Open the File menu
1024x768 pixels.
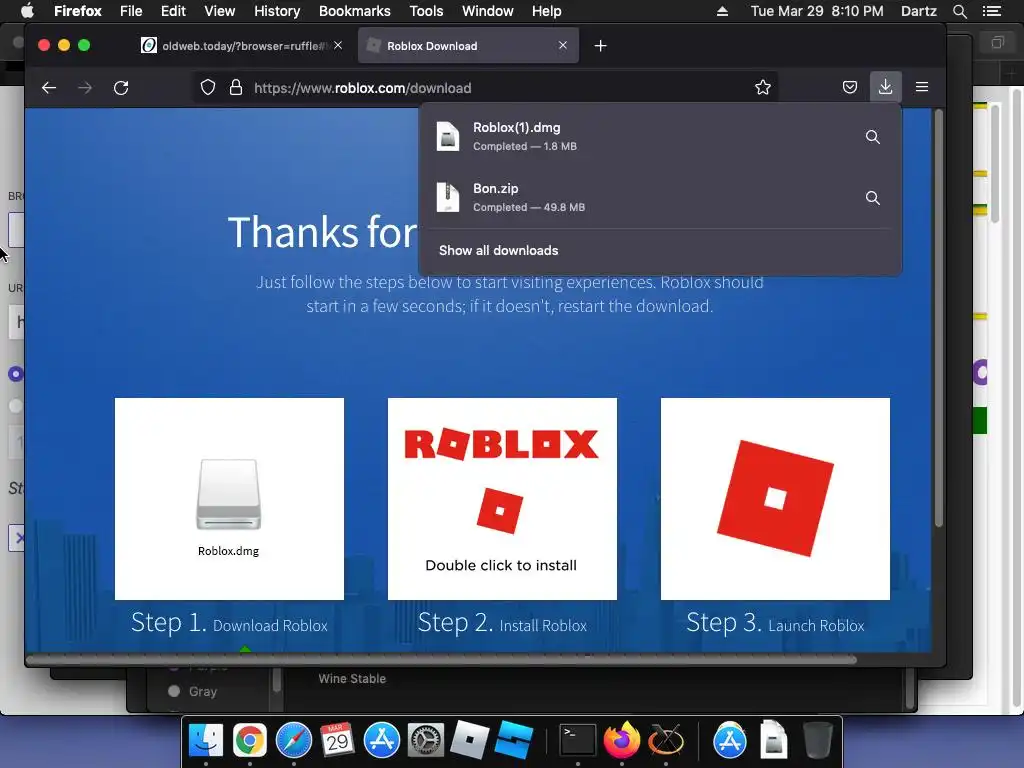tap(131, 11)
